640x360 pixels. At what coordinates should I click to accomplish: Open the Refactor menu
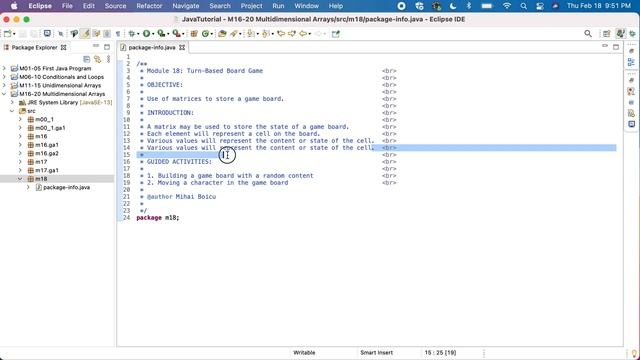click(149, 6)
